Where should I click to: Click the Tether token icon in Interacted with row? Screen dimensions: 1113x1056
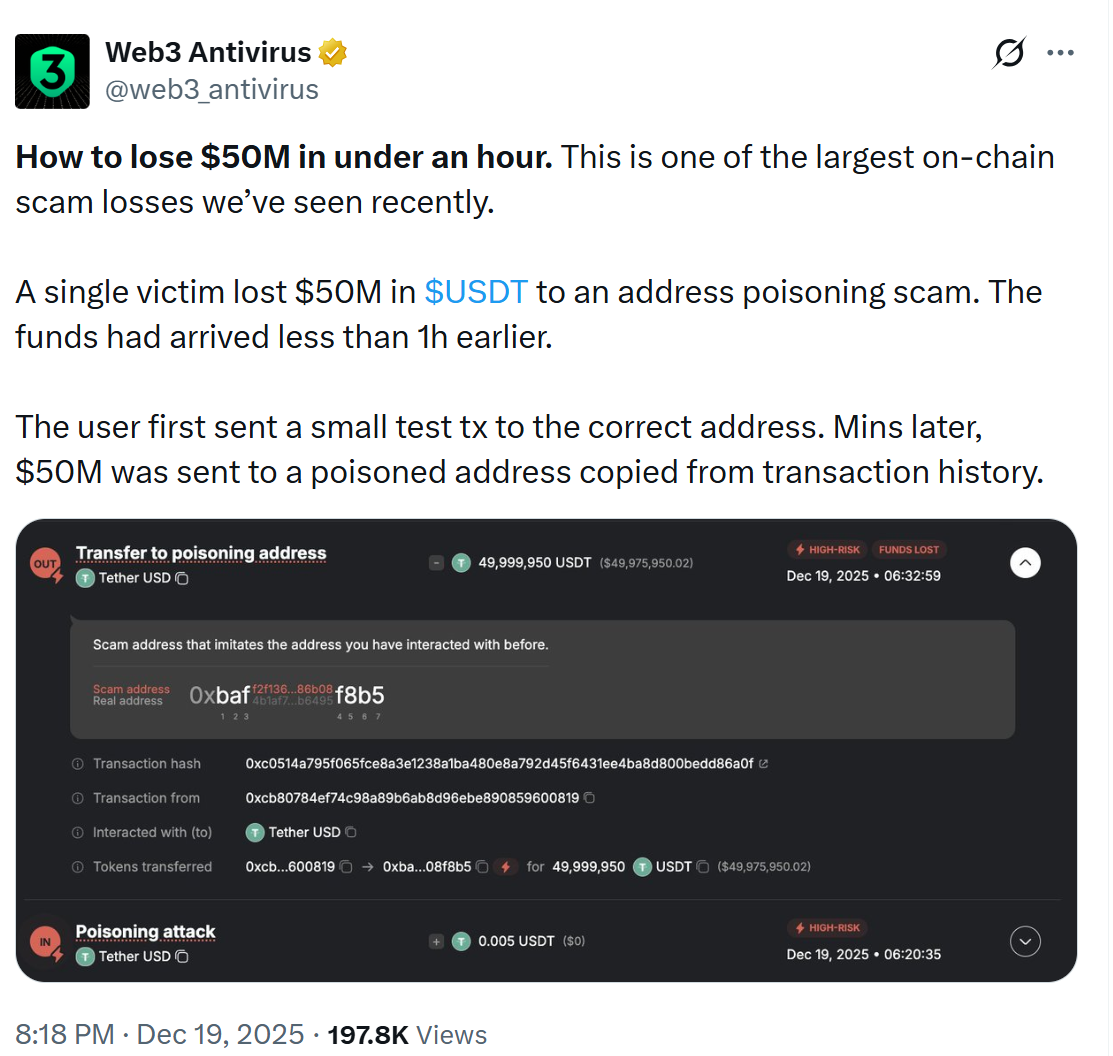pyautogui.click(x=254, y=832)
